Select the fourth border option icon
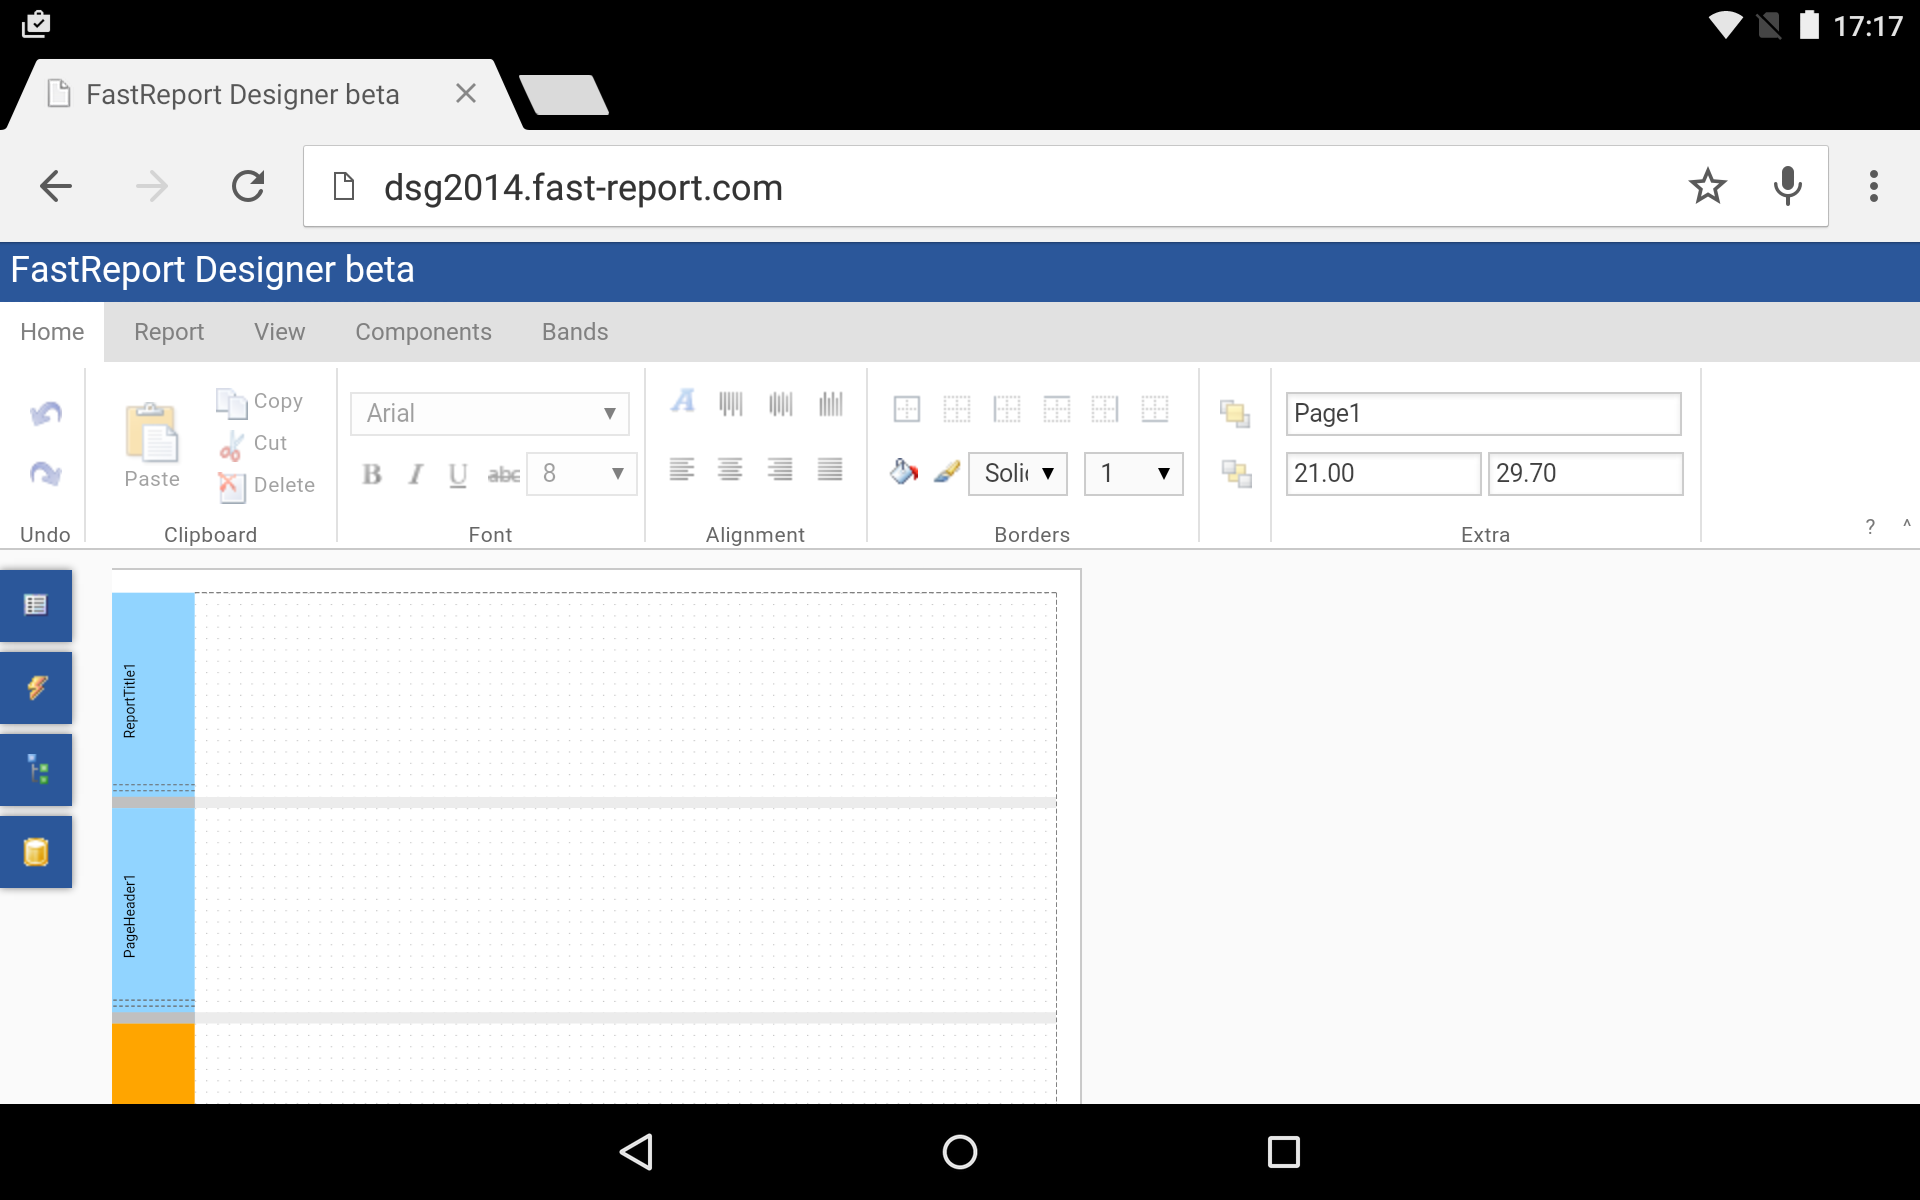This screenshot has height=1200, width=1920. pyautogui.click(x=1057, y=409)
